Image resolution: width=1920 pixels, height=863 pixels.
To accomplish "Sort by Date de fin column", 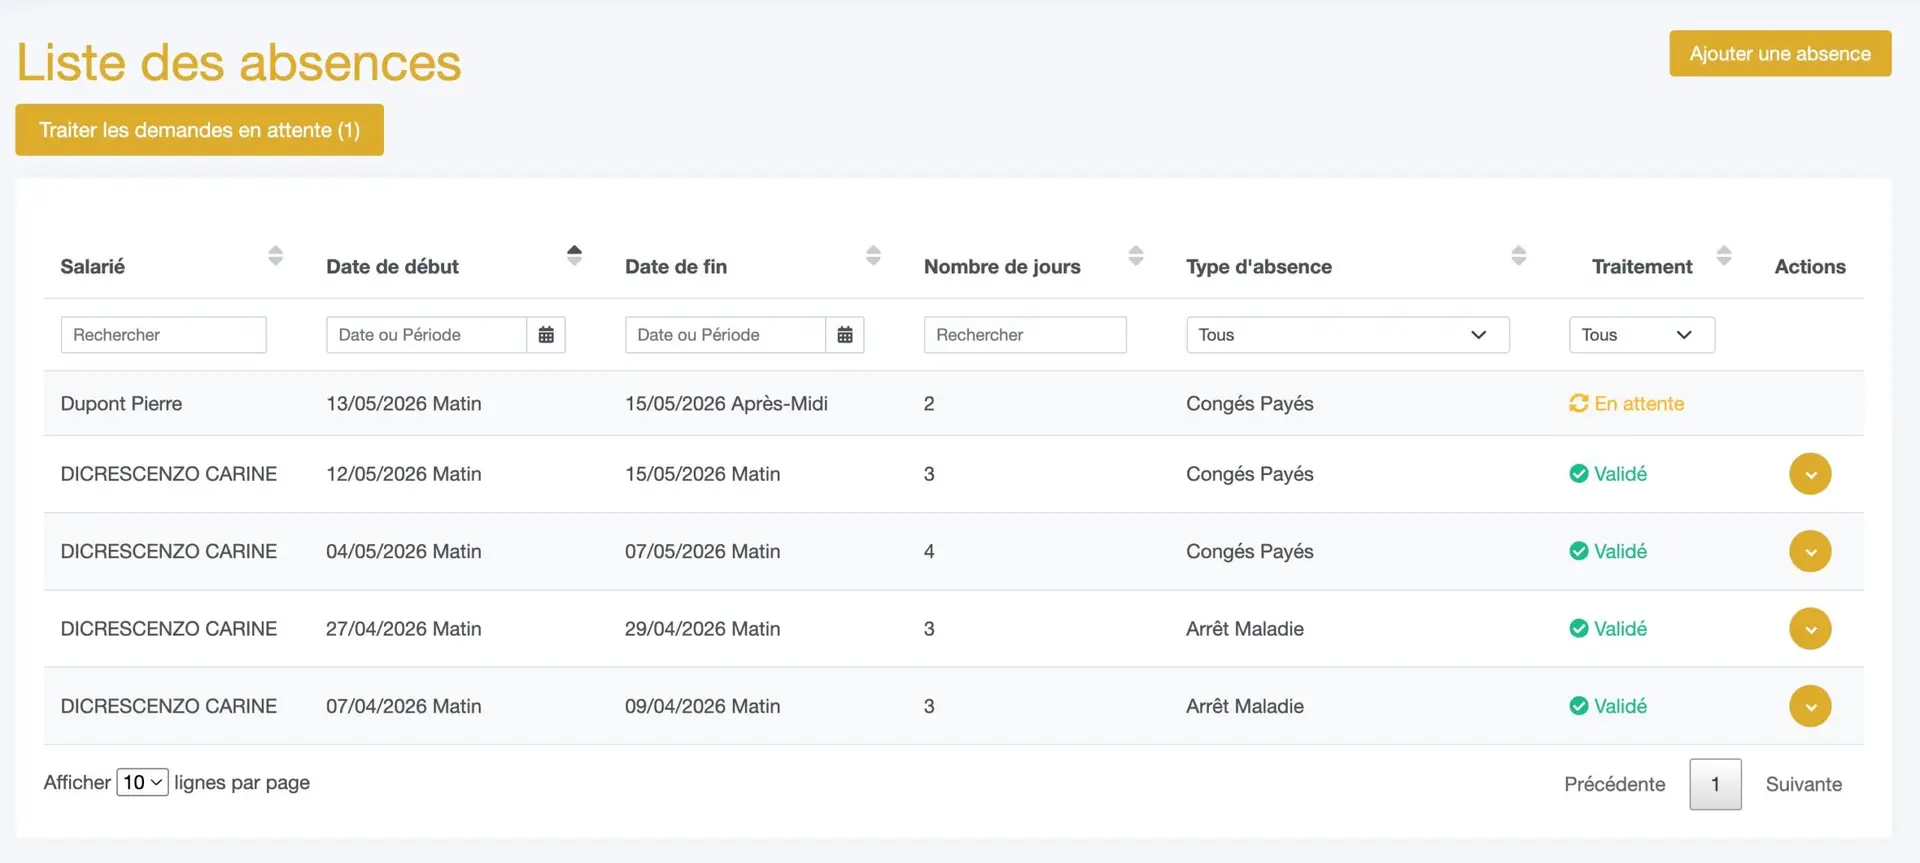I will [x=873, y=256].
